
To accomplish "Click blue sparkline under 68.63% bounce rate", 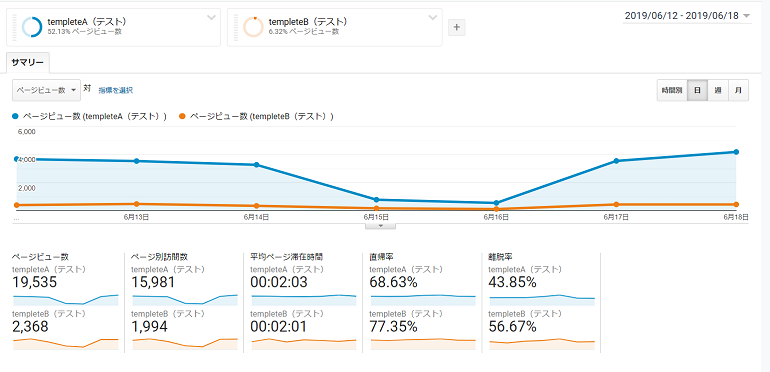I will pos(423,300).
